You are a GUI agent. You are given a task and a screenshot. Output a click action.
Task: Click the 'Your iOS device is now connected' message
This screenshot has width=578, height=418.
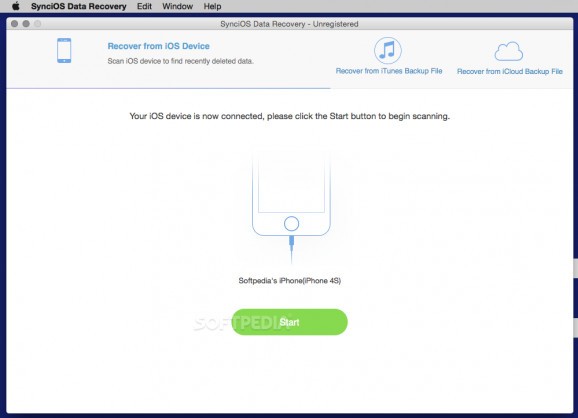[289, 116]
